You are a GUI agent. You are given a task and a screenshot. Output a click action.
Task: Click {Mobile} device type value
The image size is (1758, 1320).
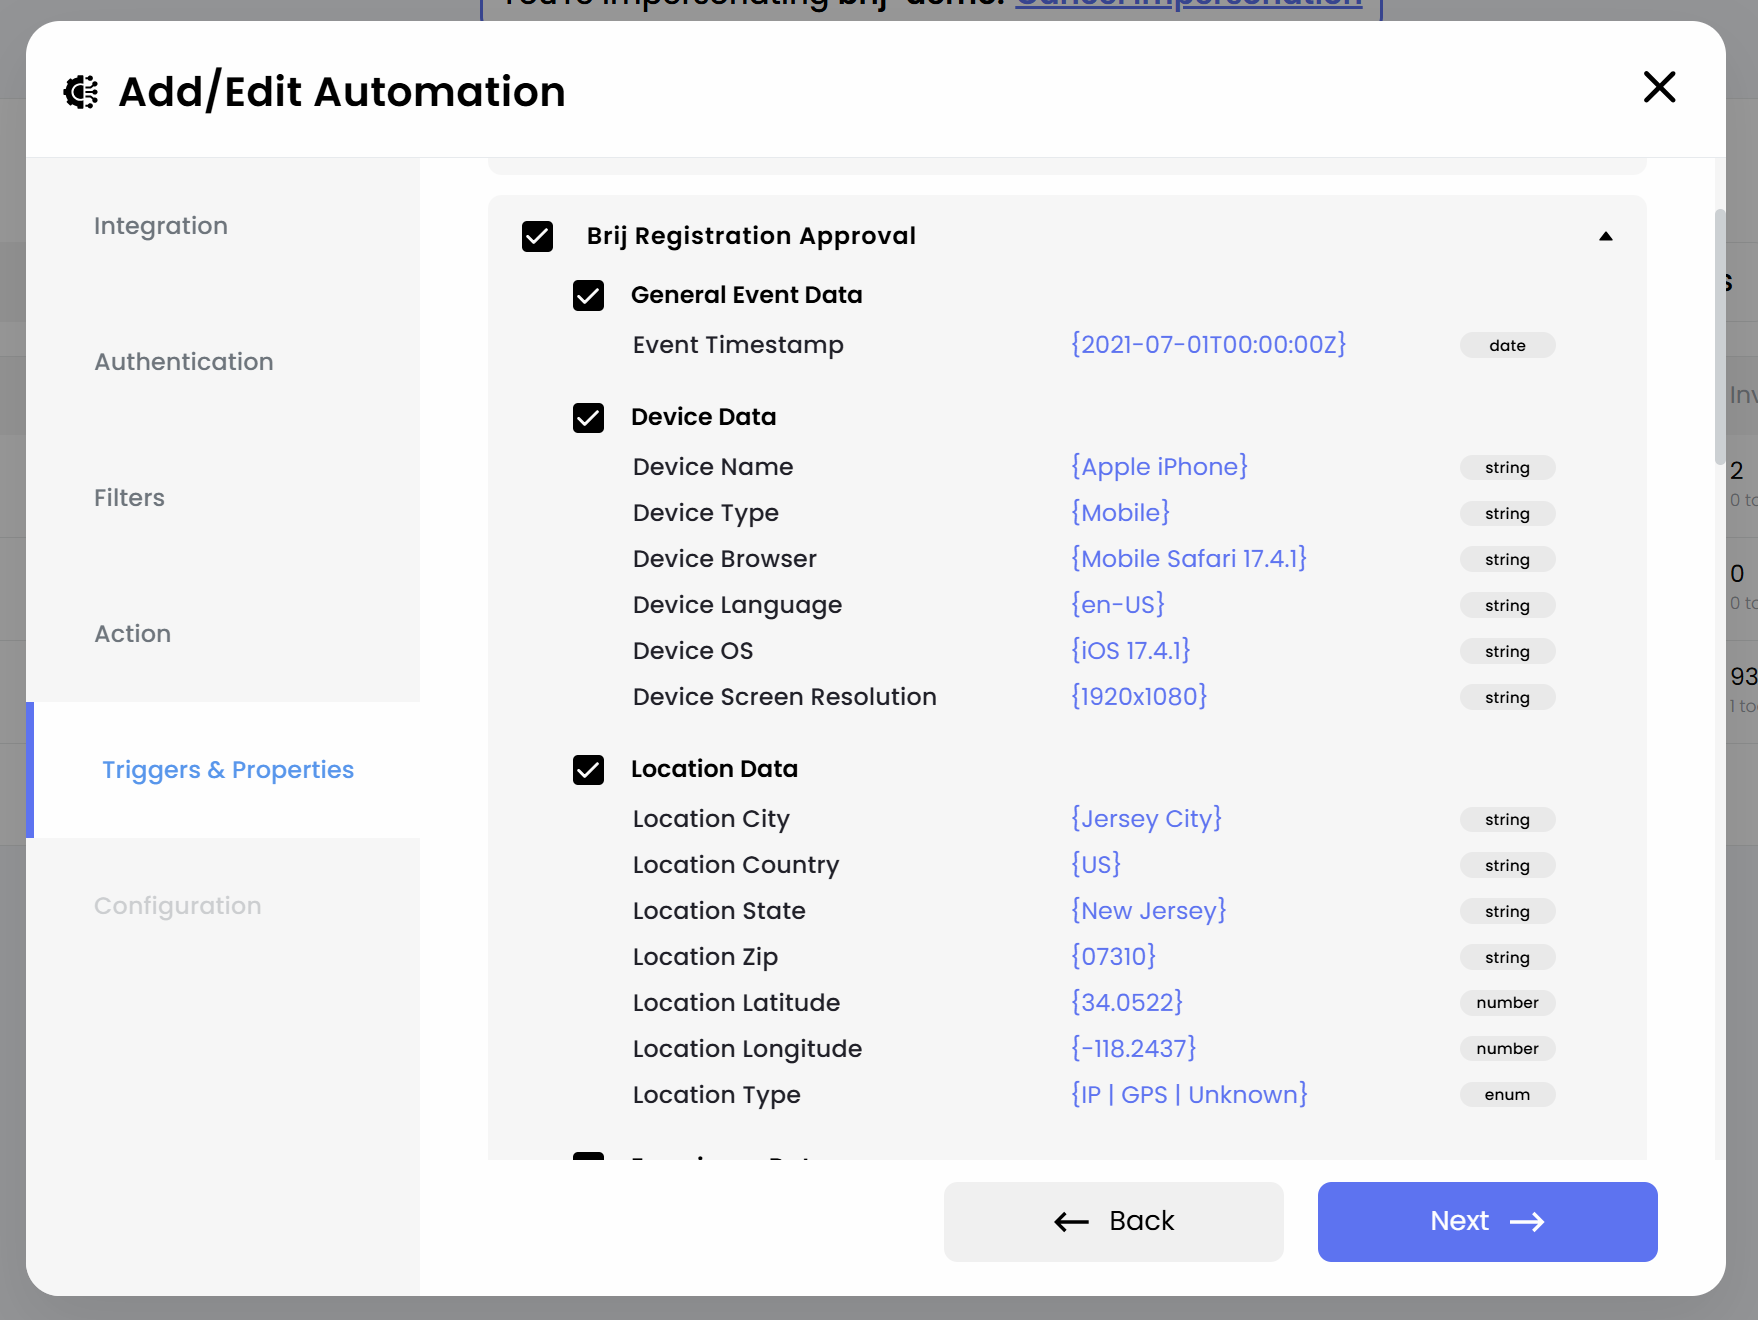pos(1120,513)
